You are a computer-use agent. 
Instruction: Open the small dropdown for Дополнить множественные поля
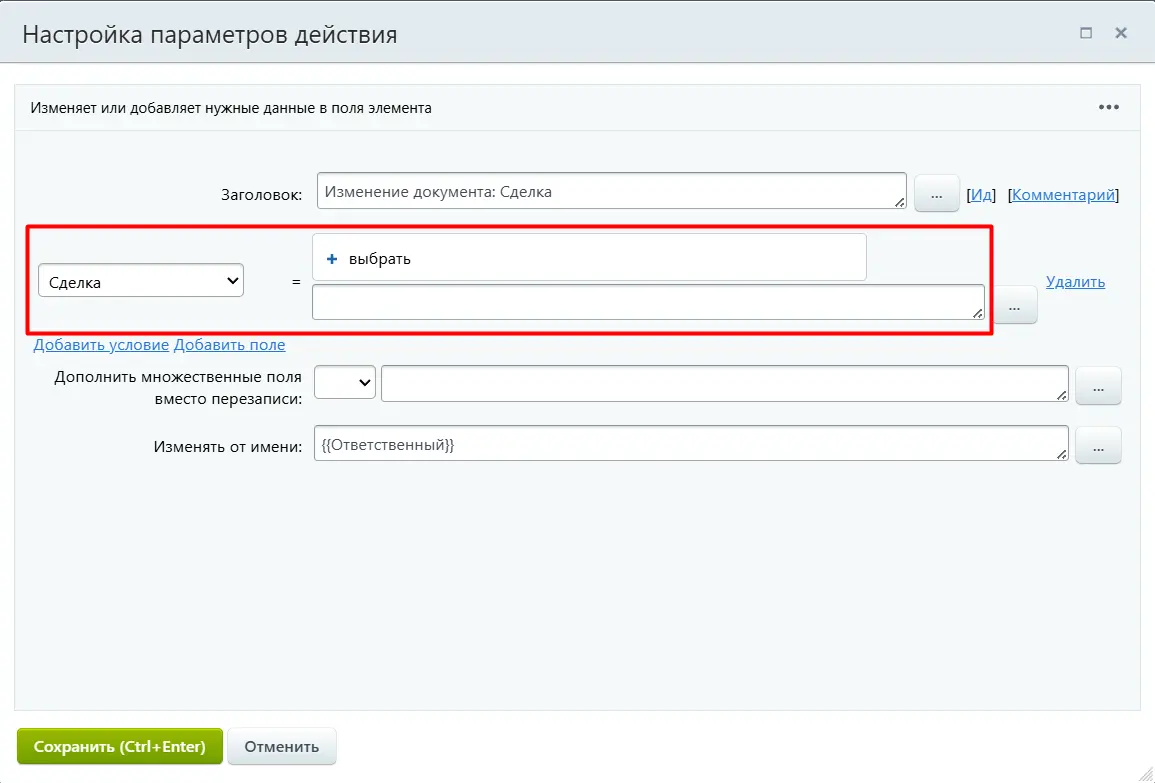(345, 382)
